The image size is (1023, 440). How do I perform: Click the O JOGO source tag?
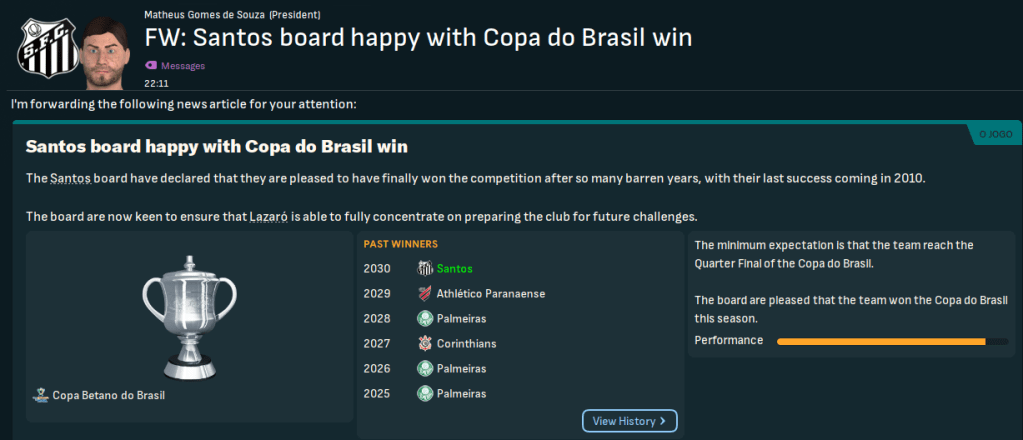(994, 134)
